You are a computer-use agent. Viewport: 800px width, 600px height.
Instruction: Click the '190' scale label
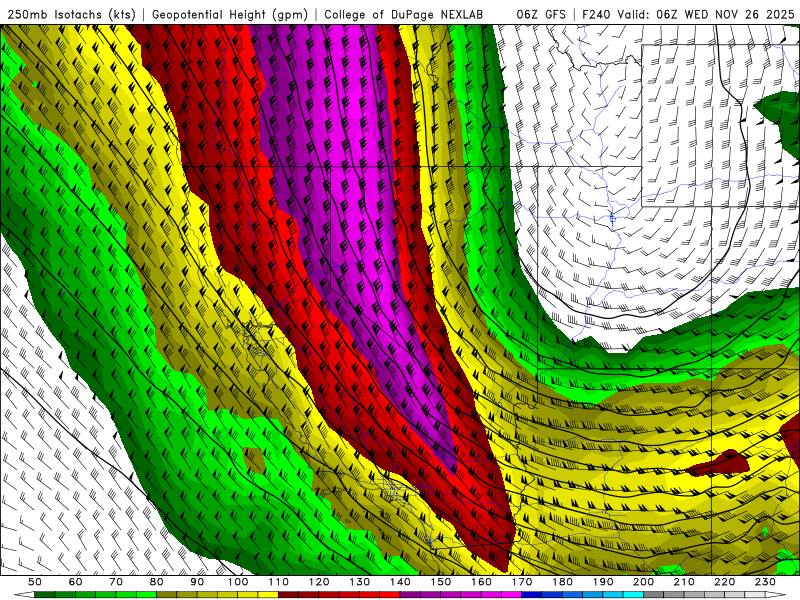pyautogui.click(x=603, y=582)
